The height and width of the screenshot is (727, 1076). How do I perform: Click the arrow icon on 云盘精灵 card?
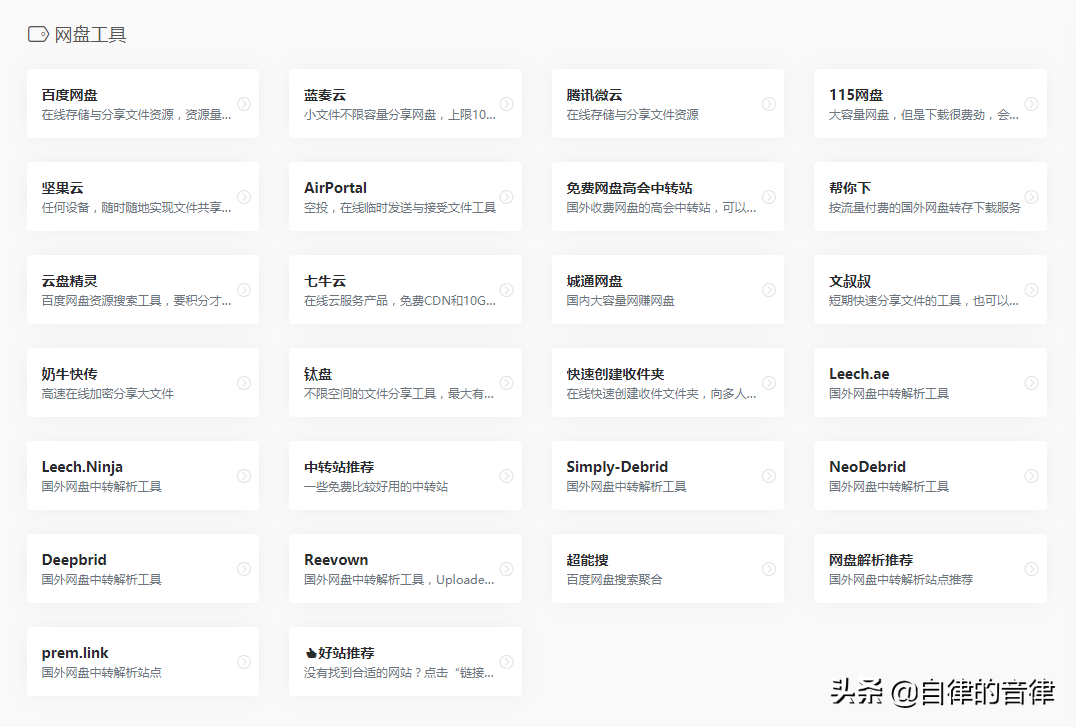[x=244, y=290]
